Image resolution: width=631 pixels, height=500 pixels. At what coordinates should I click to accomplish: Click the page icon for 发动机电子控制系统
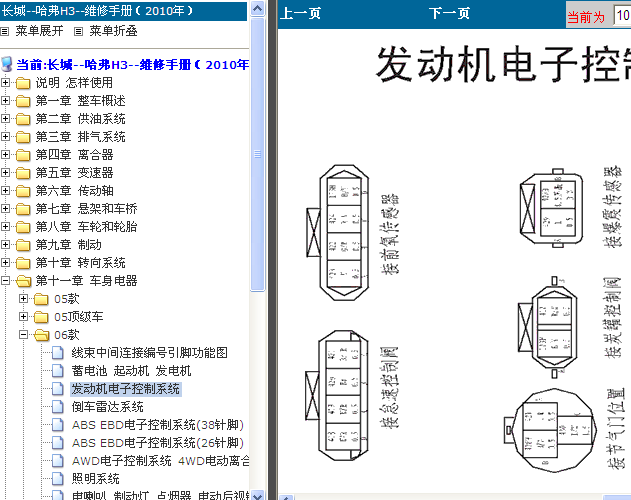pyautogui.click(x=58, y=389)
